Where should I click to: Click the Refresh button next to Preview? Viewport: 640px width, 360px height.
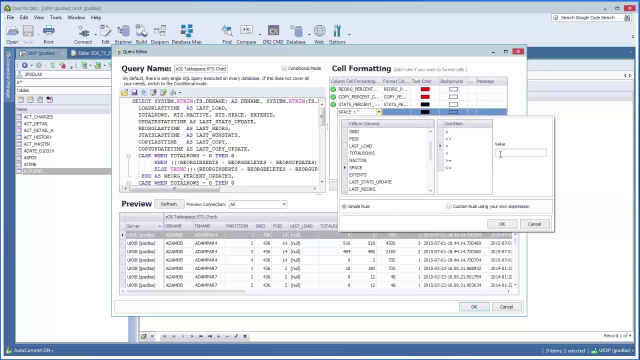tap(169, 204)
